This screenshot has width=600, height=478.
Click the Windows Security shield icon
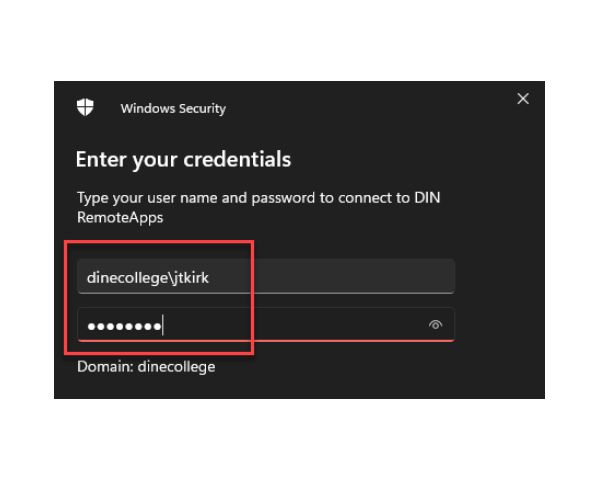coord(85,107)
